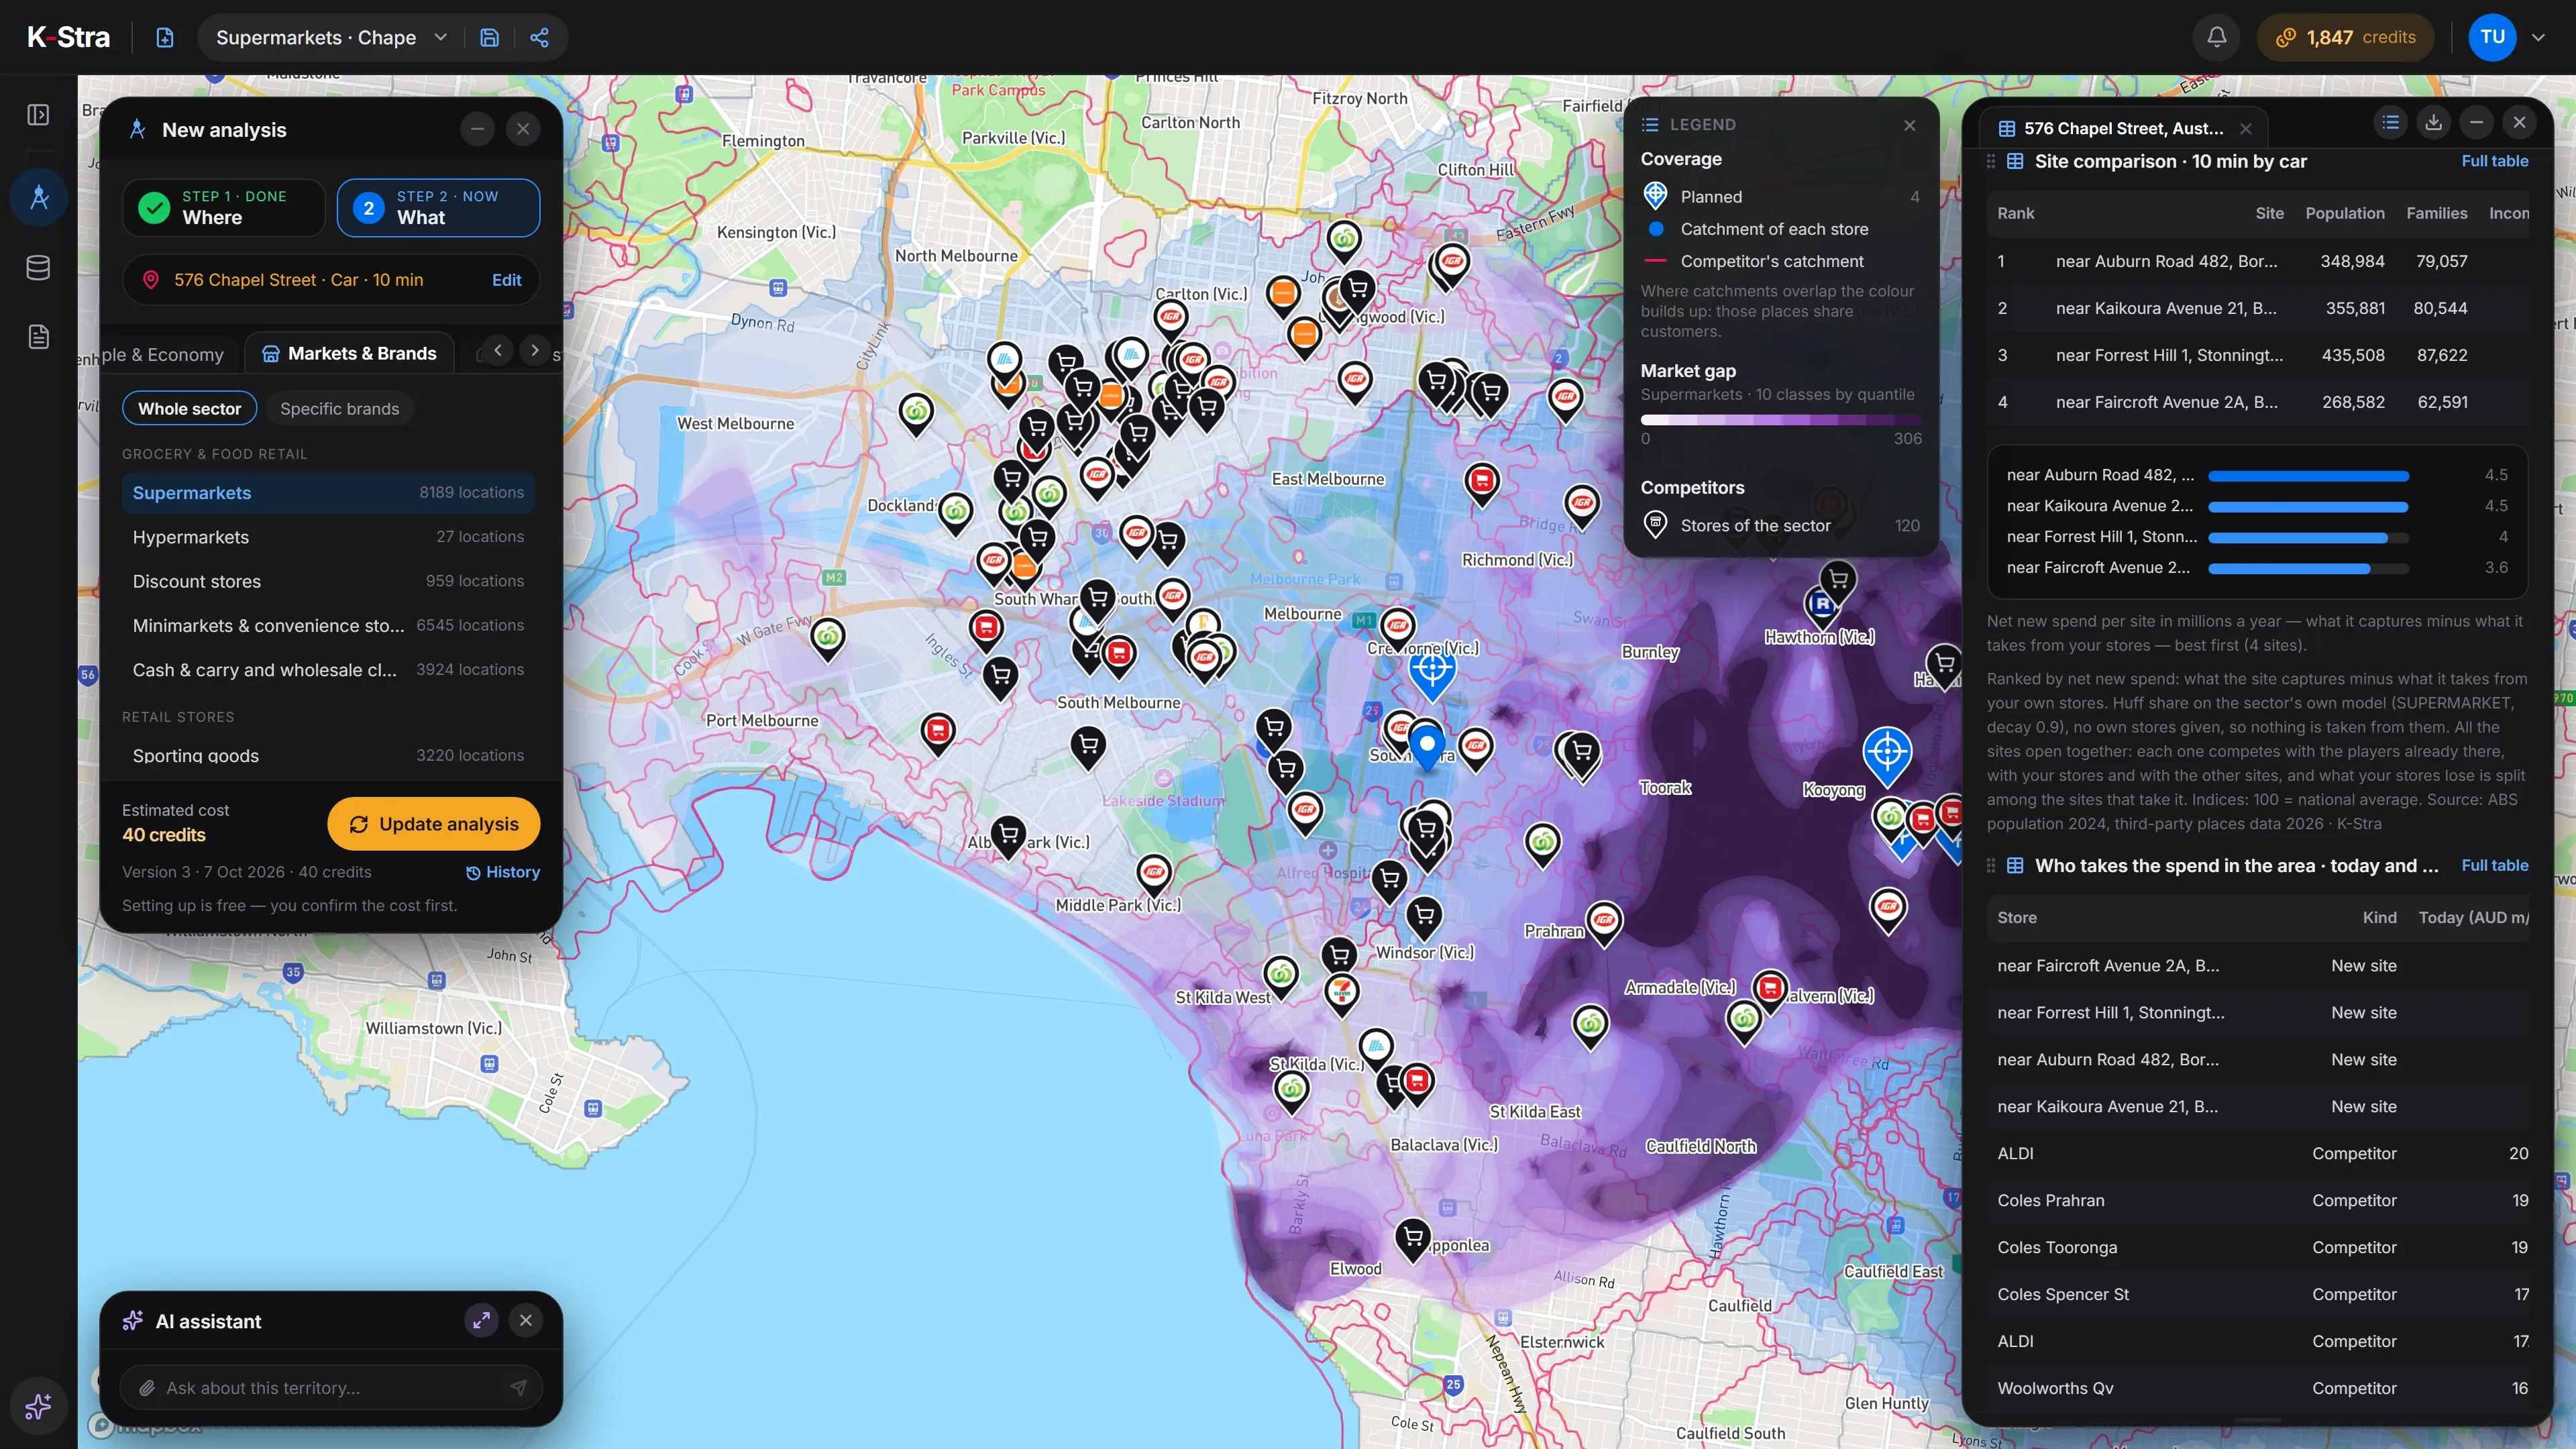Minimize the New analysis panel

click(x=477, y=129)
